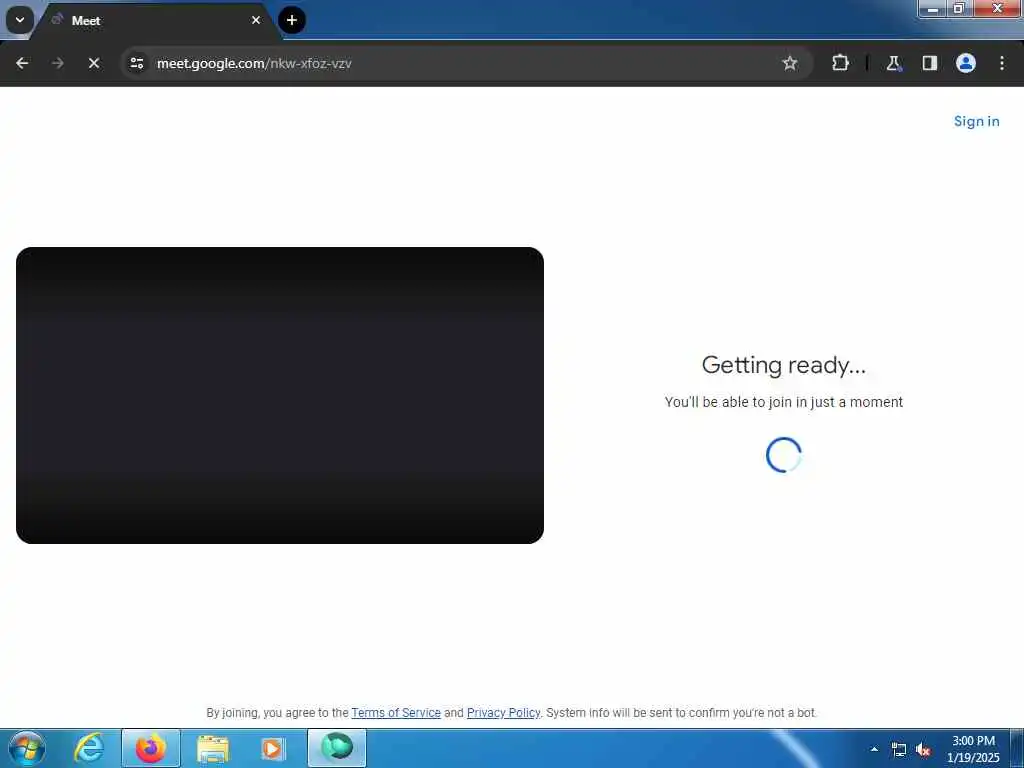Image resolution: width=1024 pixels, height=768 pixels.
Task: Launch Internet Explorer from taskbar
Action: pos(89,748)
